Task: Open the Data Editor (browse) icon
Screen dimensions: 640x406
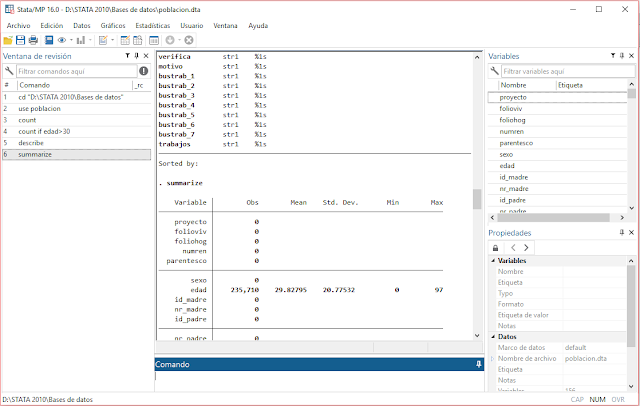Action: pyautogui.click(x=138, y=40)
